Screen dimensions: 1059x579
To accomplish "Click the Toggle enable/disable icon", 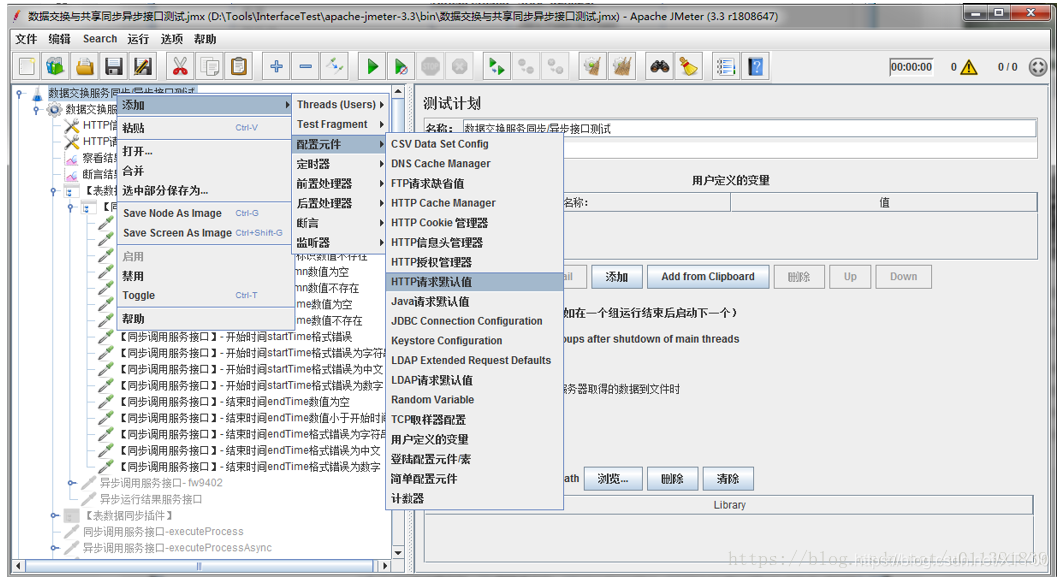I will 334,66.
